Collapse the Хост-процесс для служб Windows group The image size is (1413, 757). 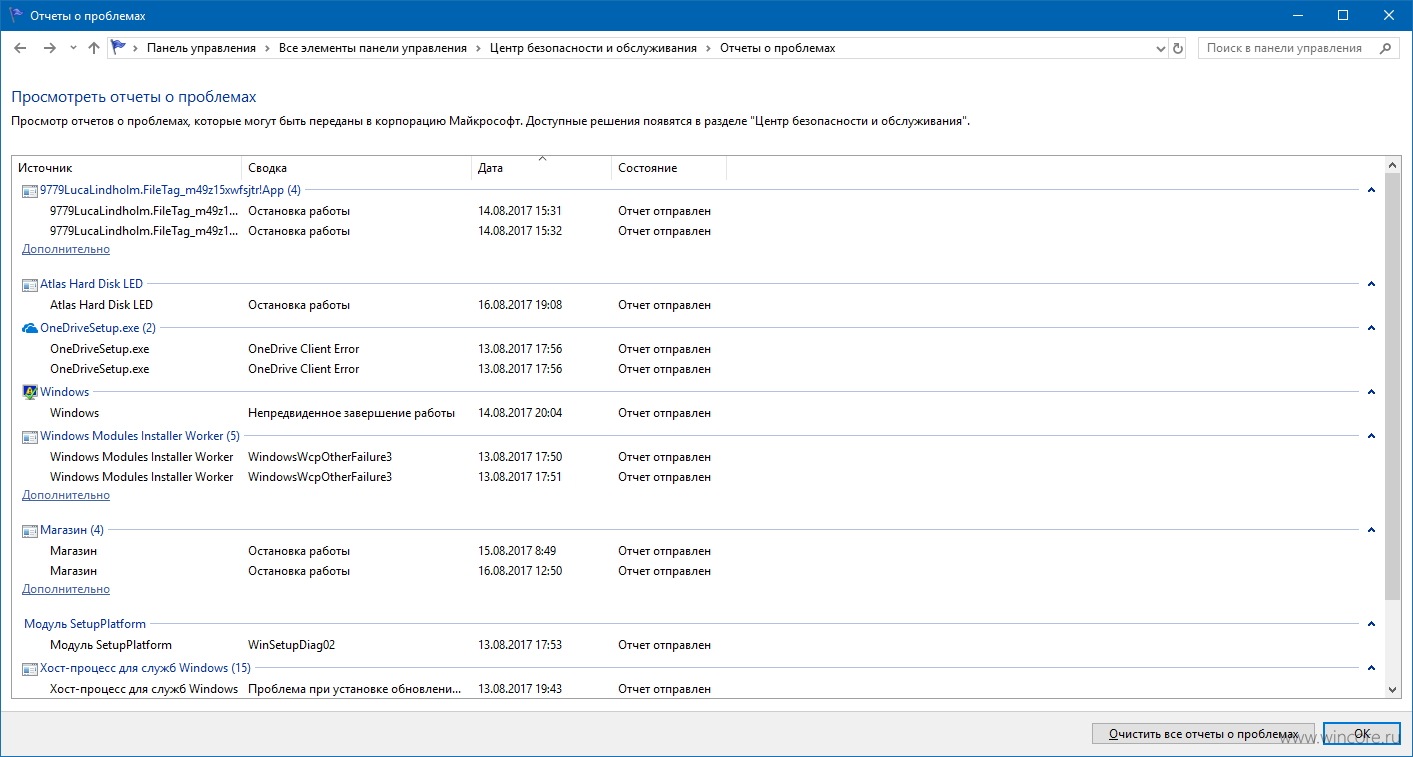click(1371, 668)
